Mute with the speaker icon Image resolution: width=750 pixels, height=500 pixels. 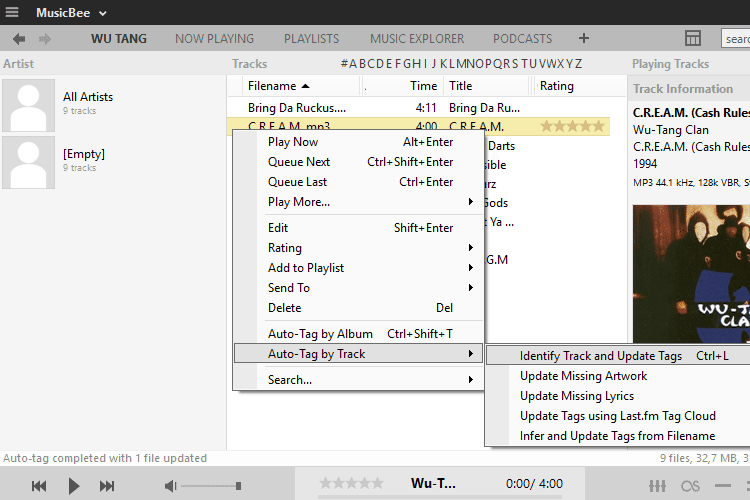pyautogui.click(x=170, y=487)
